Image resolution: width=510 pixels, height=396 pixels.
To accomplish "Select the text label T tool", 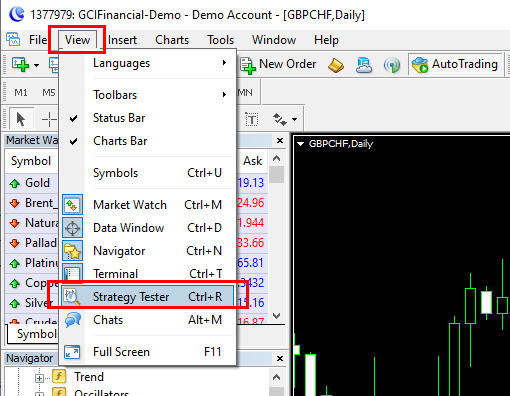I will (x=252, y=119).
